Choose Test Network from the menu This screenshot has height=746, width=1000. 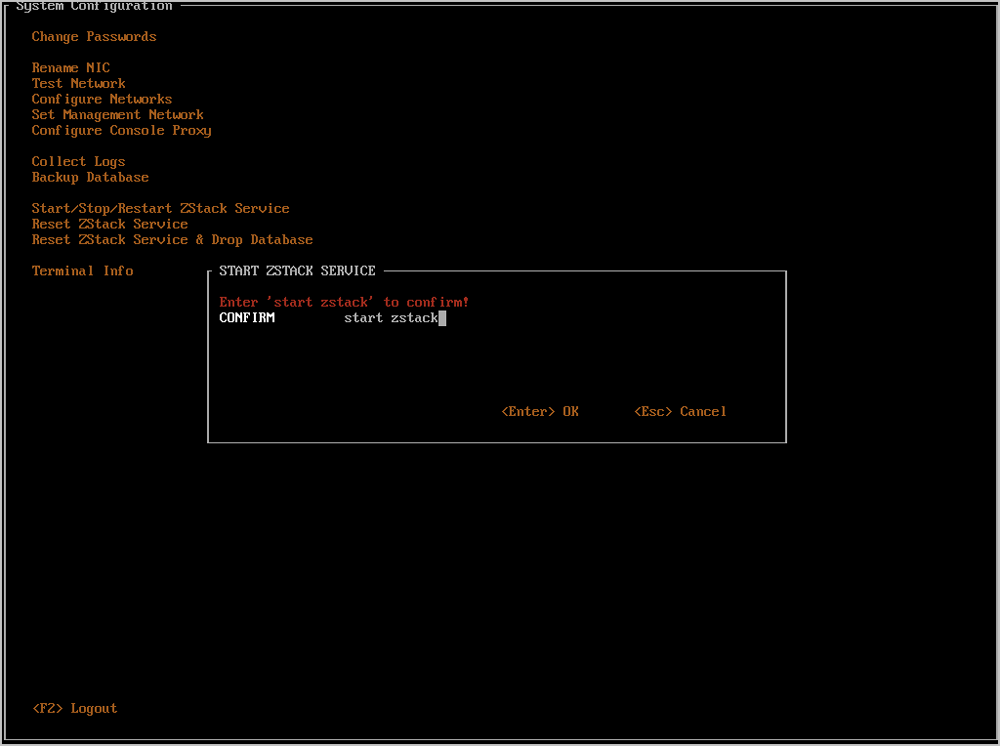click(78, 84)
